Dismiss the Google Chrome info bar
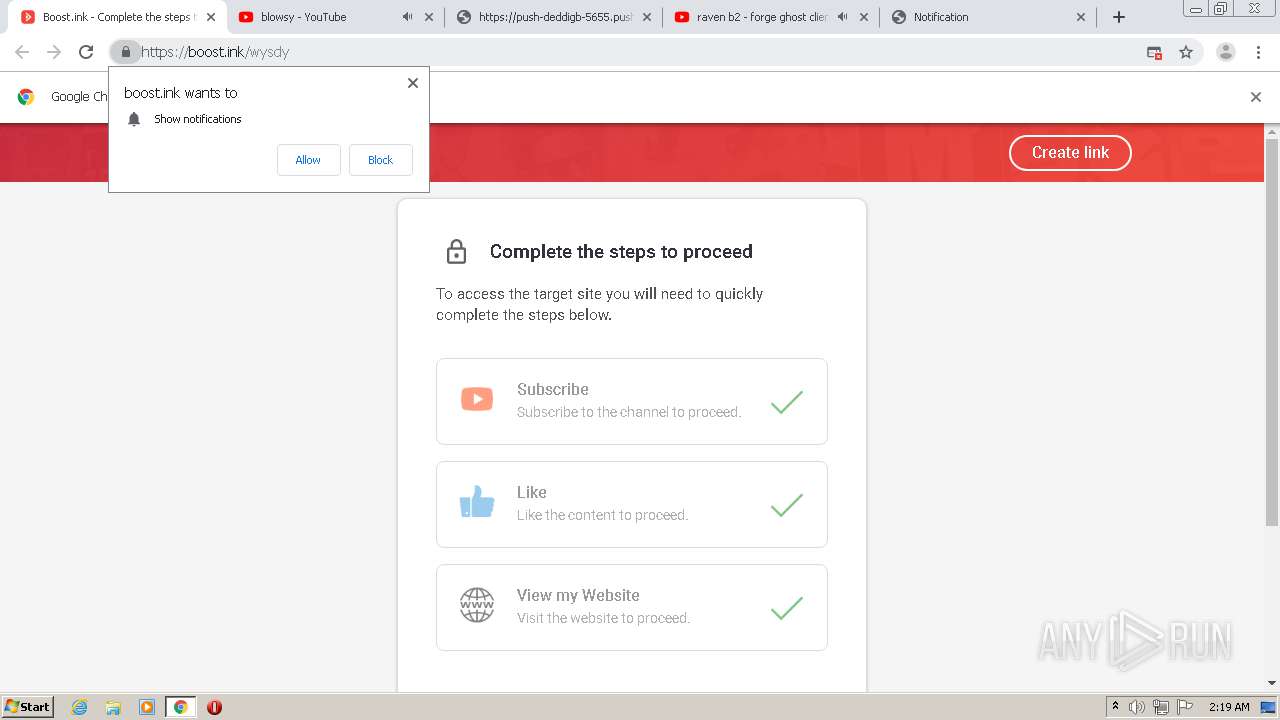 tap(1256, 97)
